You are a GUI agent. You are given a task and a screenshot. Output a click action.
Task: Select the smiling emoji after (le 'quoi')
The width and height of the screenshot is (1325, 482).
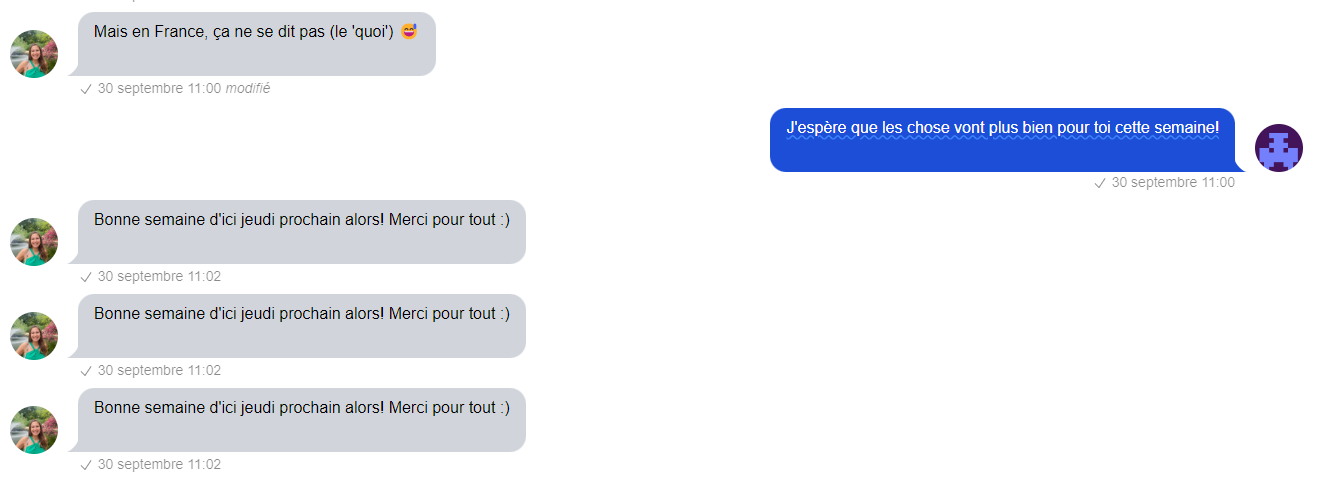point(409,32)
